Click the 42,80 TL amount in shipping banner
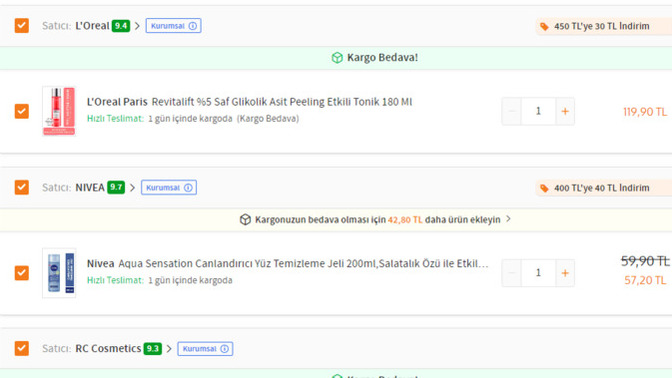The image size is (672, 378). point(405,219)
